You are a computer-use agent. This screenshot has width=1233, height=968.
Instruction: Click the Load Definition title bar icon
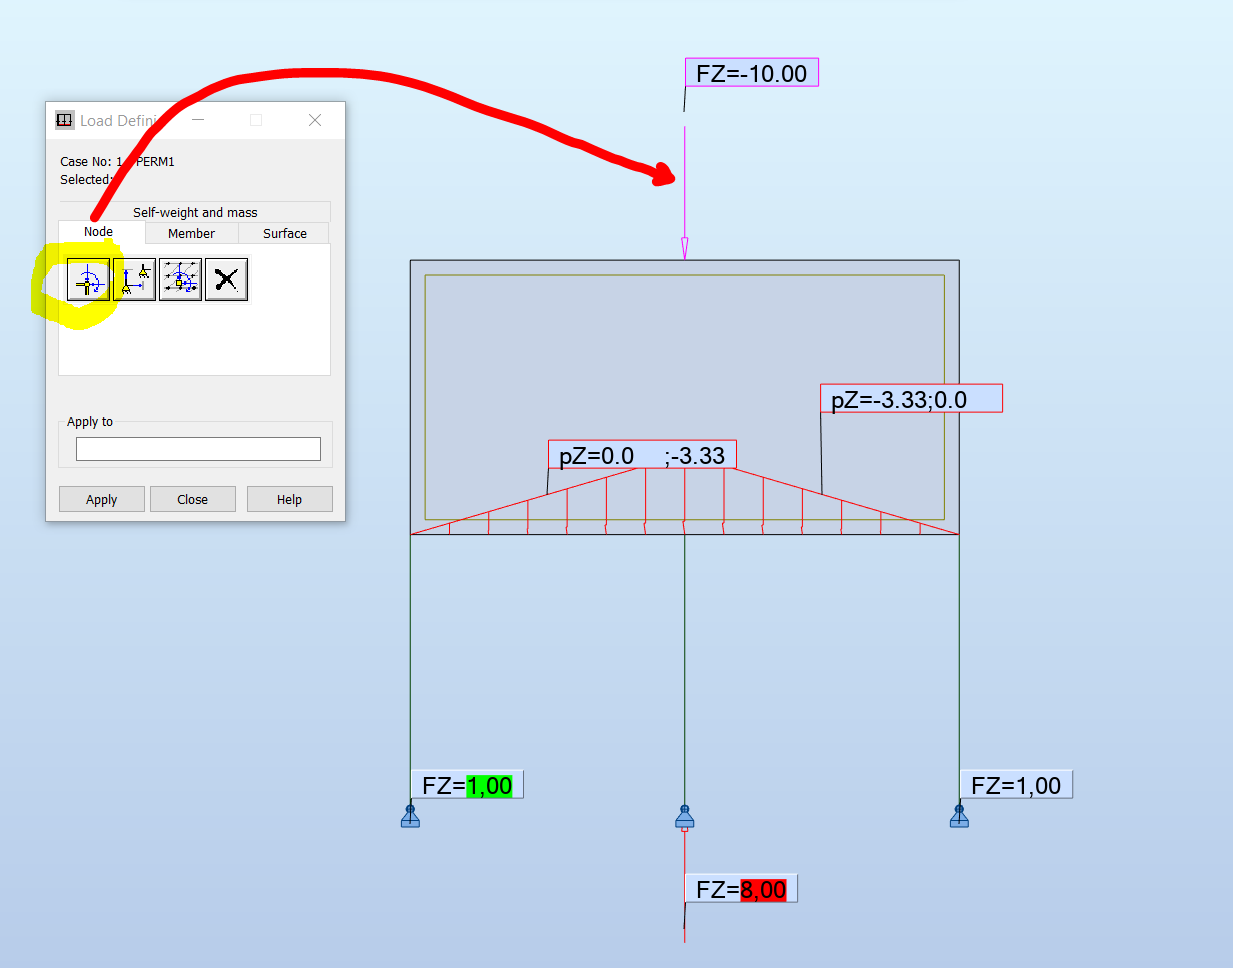(x=64, y=119)
